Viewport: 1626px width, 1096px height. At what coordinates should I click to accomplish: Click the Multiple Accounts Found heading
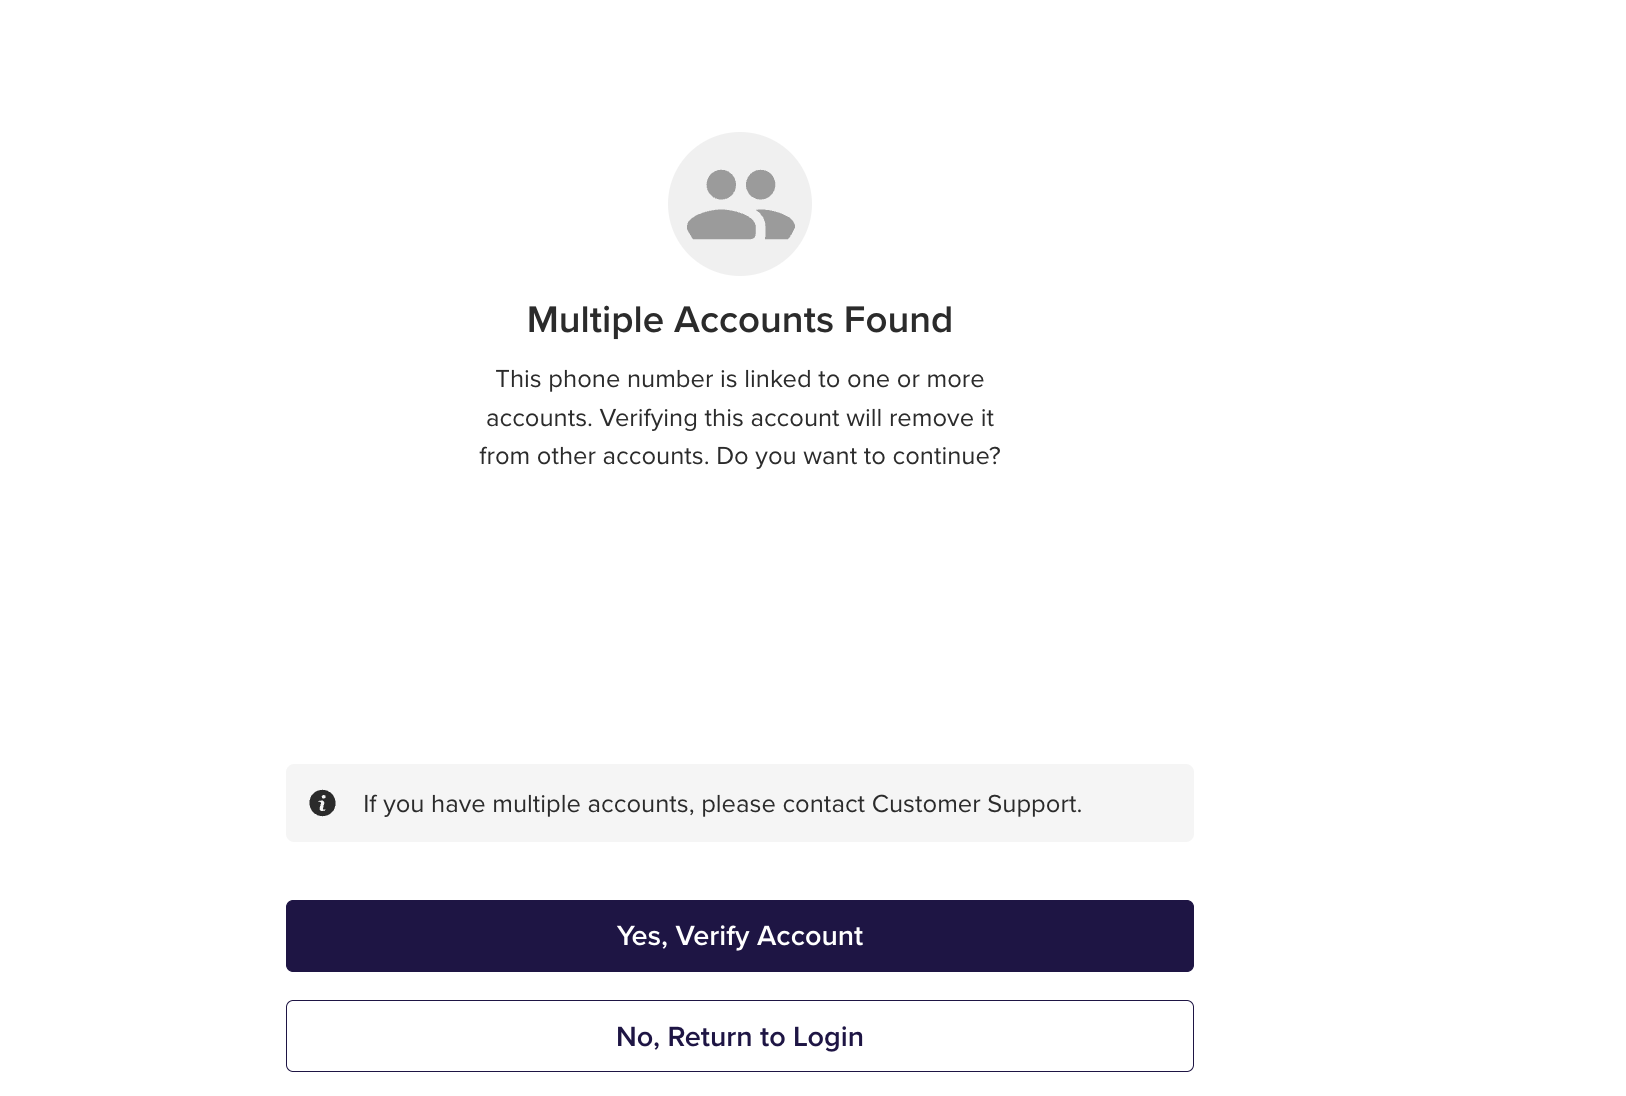click(739, 320)
